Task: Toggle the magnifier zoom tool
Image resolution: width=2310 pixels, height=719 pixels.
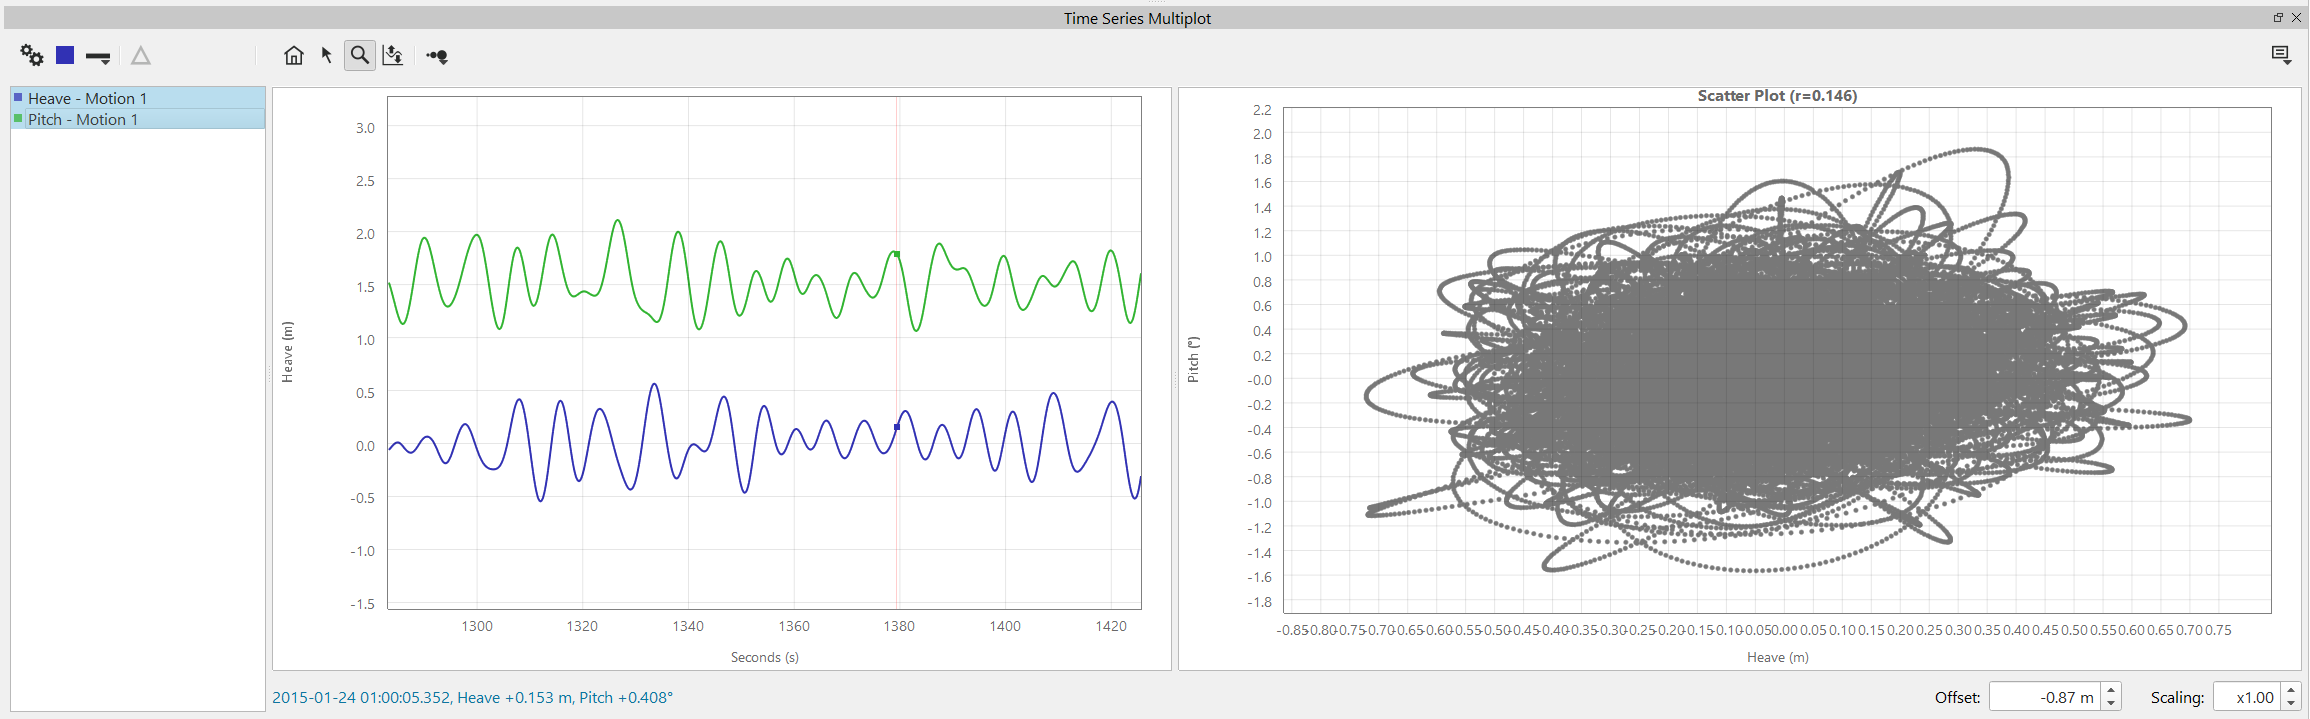Action: 360,56
